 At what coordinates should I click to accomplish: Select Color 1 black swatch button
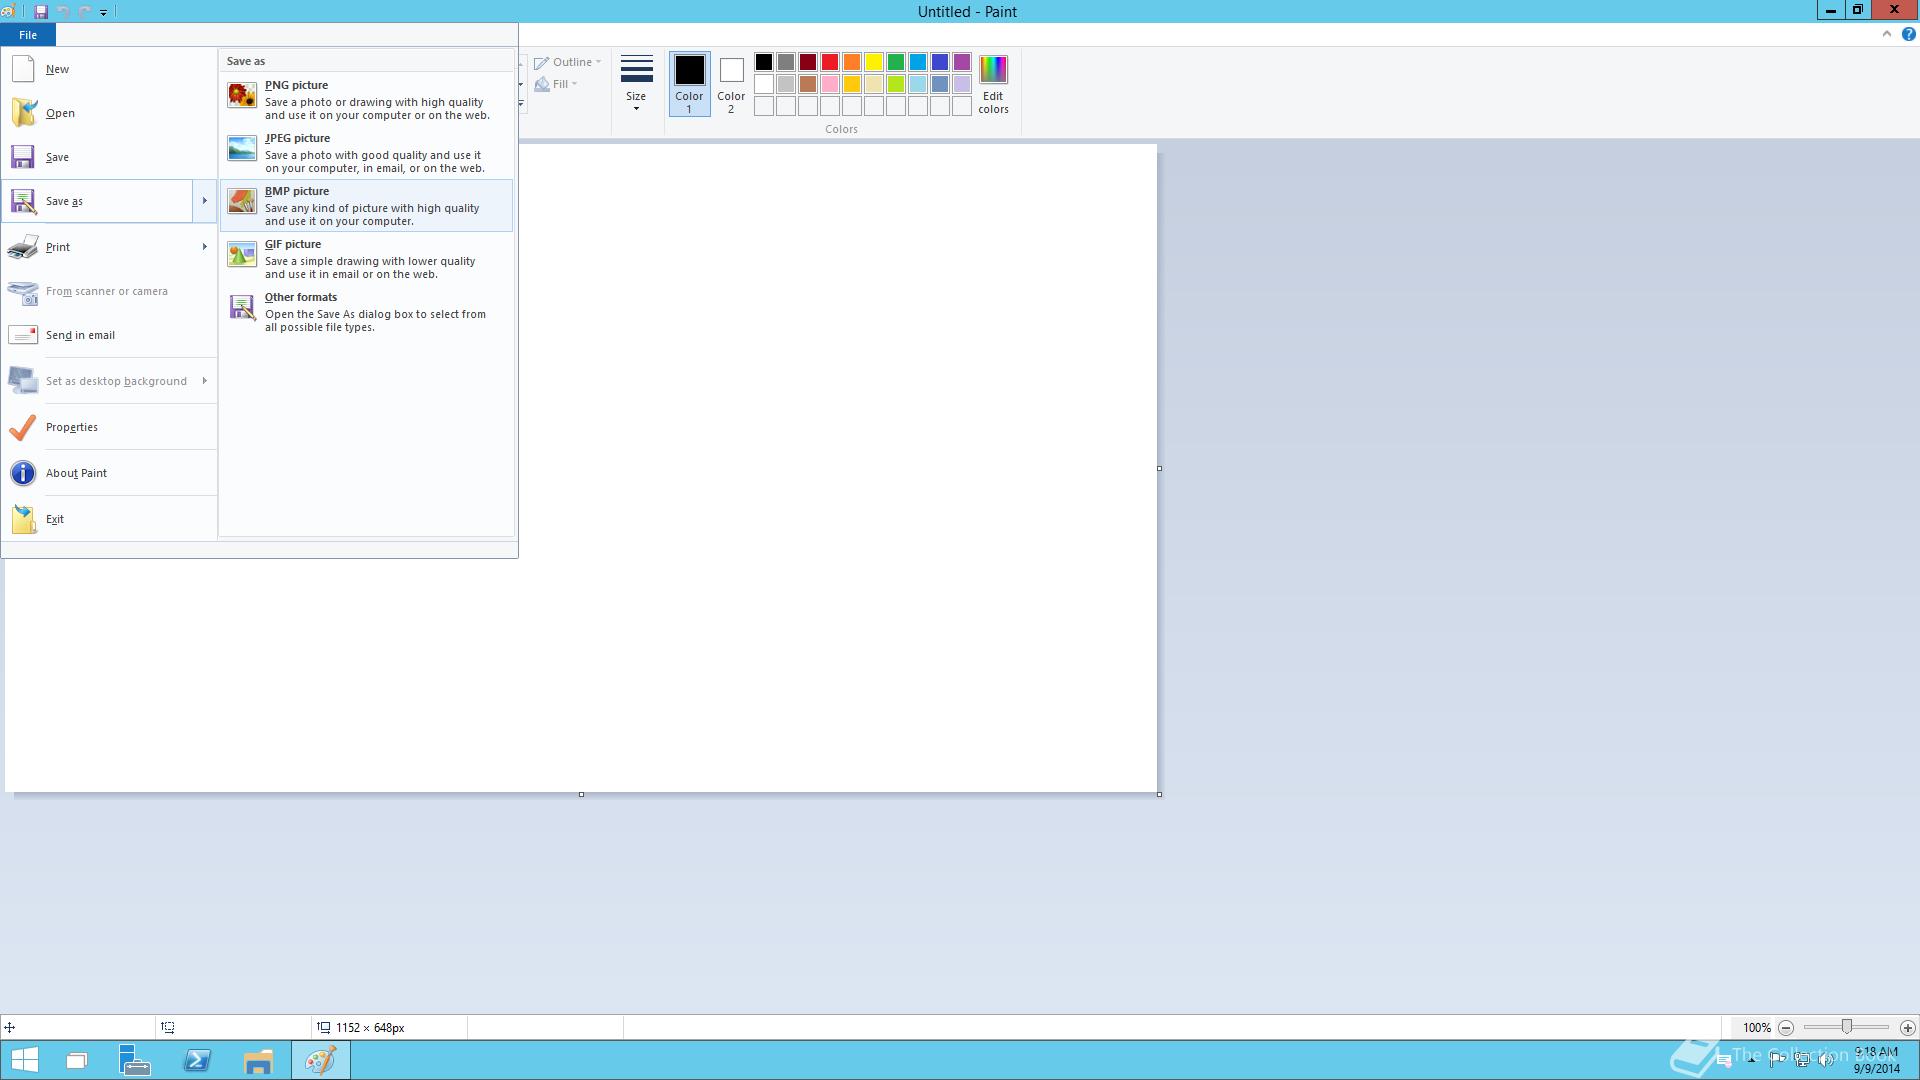click(689, 84)
